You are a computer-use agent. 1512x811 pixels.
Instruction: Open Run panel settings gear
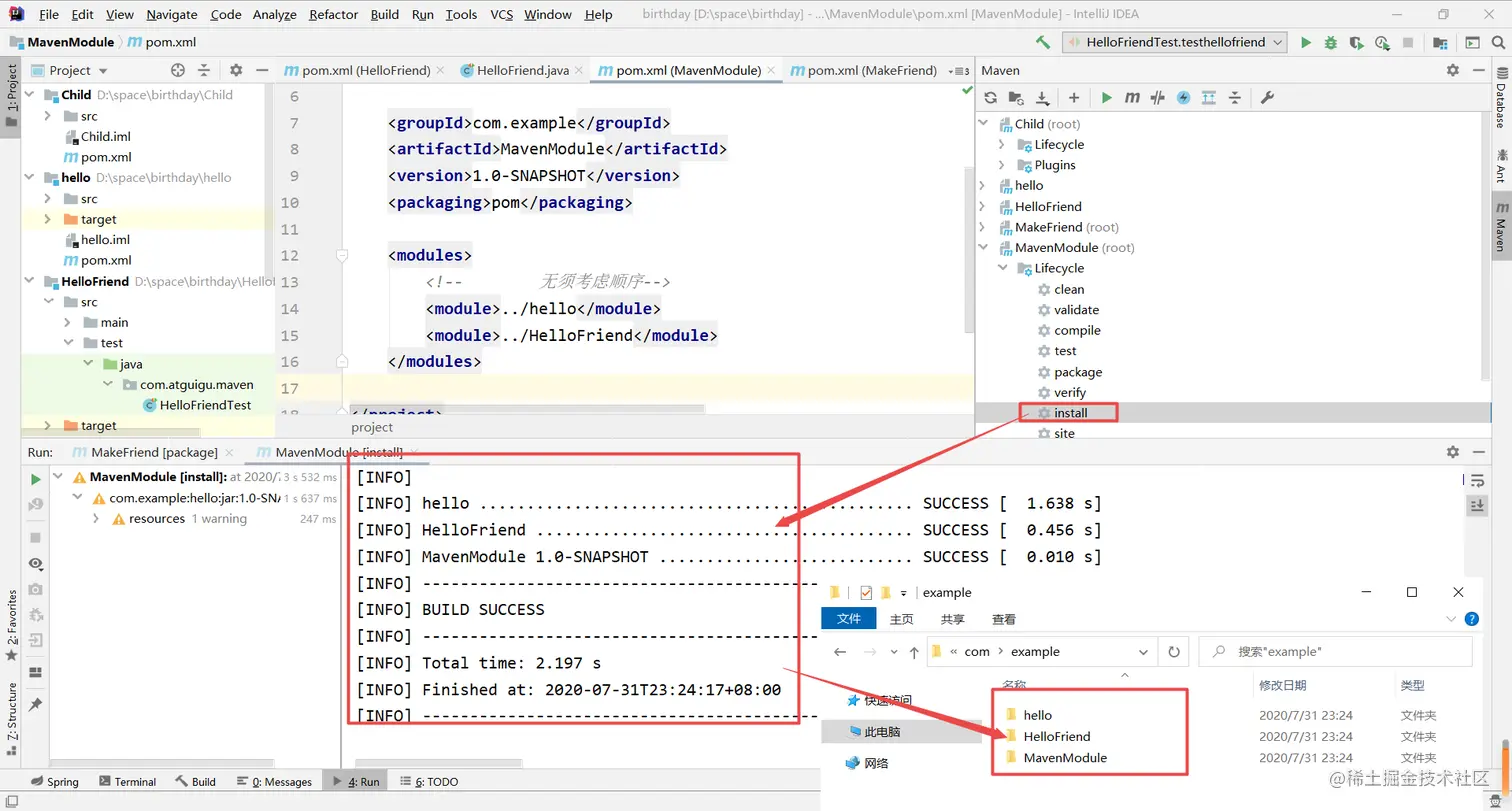click(x=1453, y=452)
